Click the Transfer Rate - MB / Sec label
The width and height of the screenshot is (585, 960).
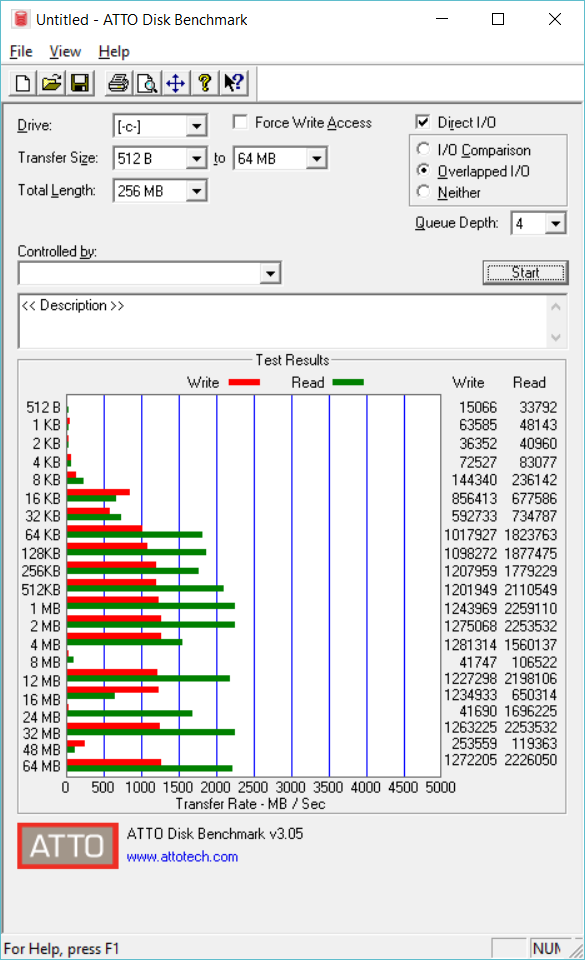[250, 804]
